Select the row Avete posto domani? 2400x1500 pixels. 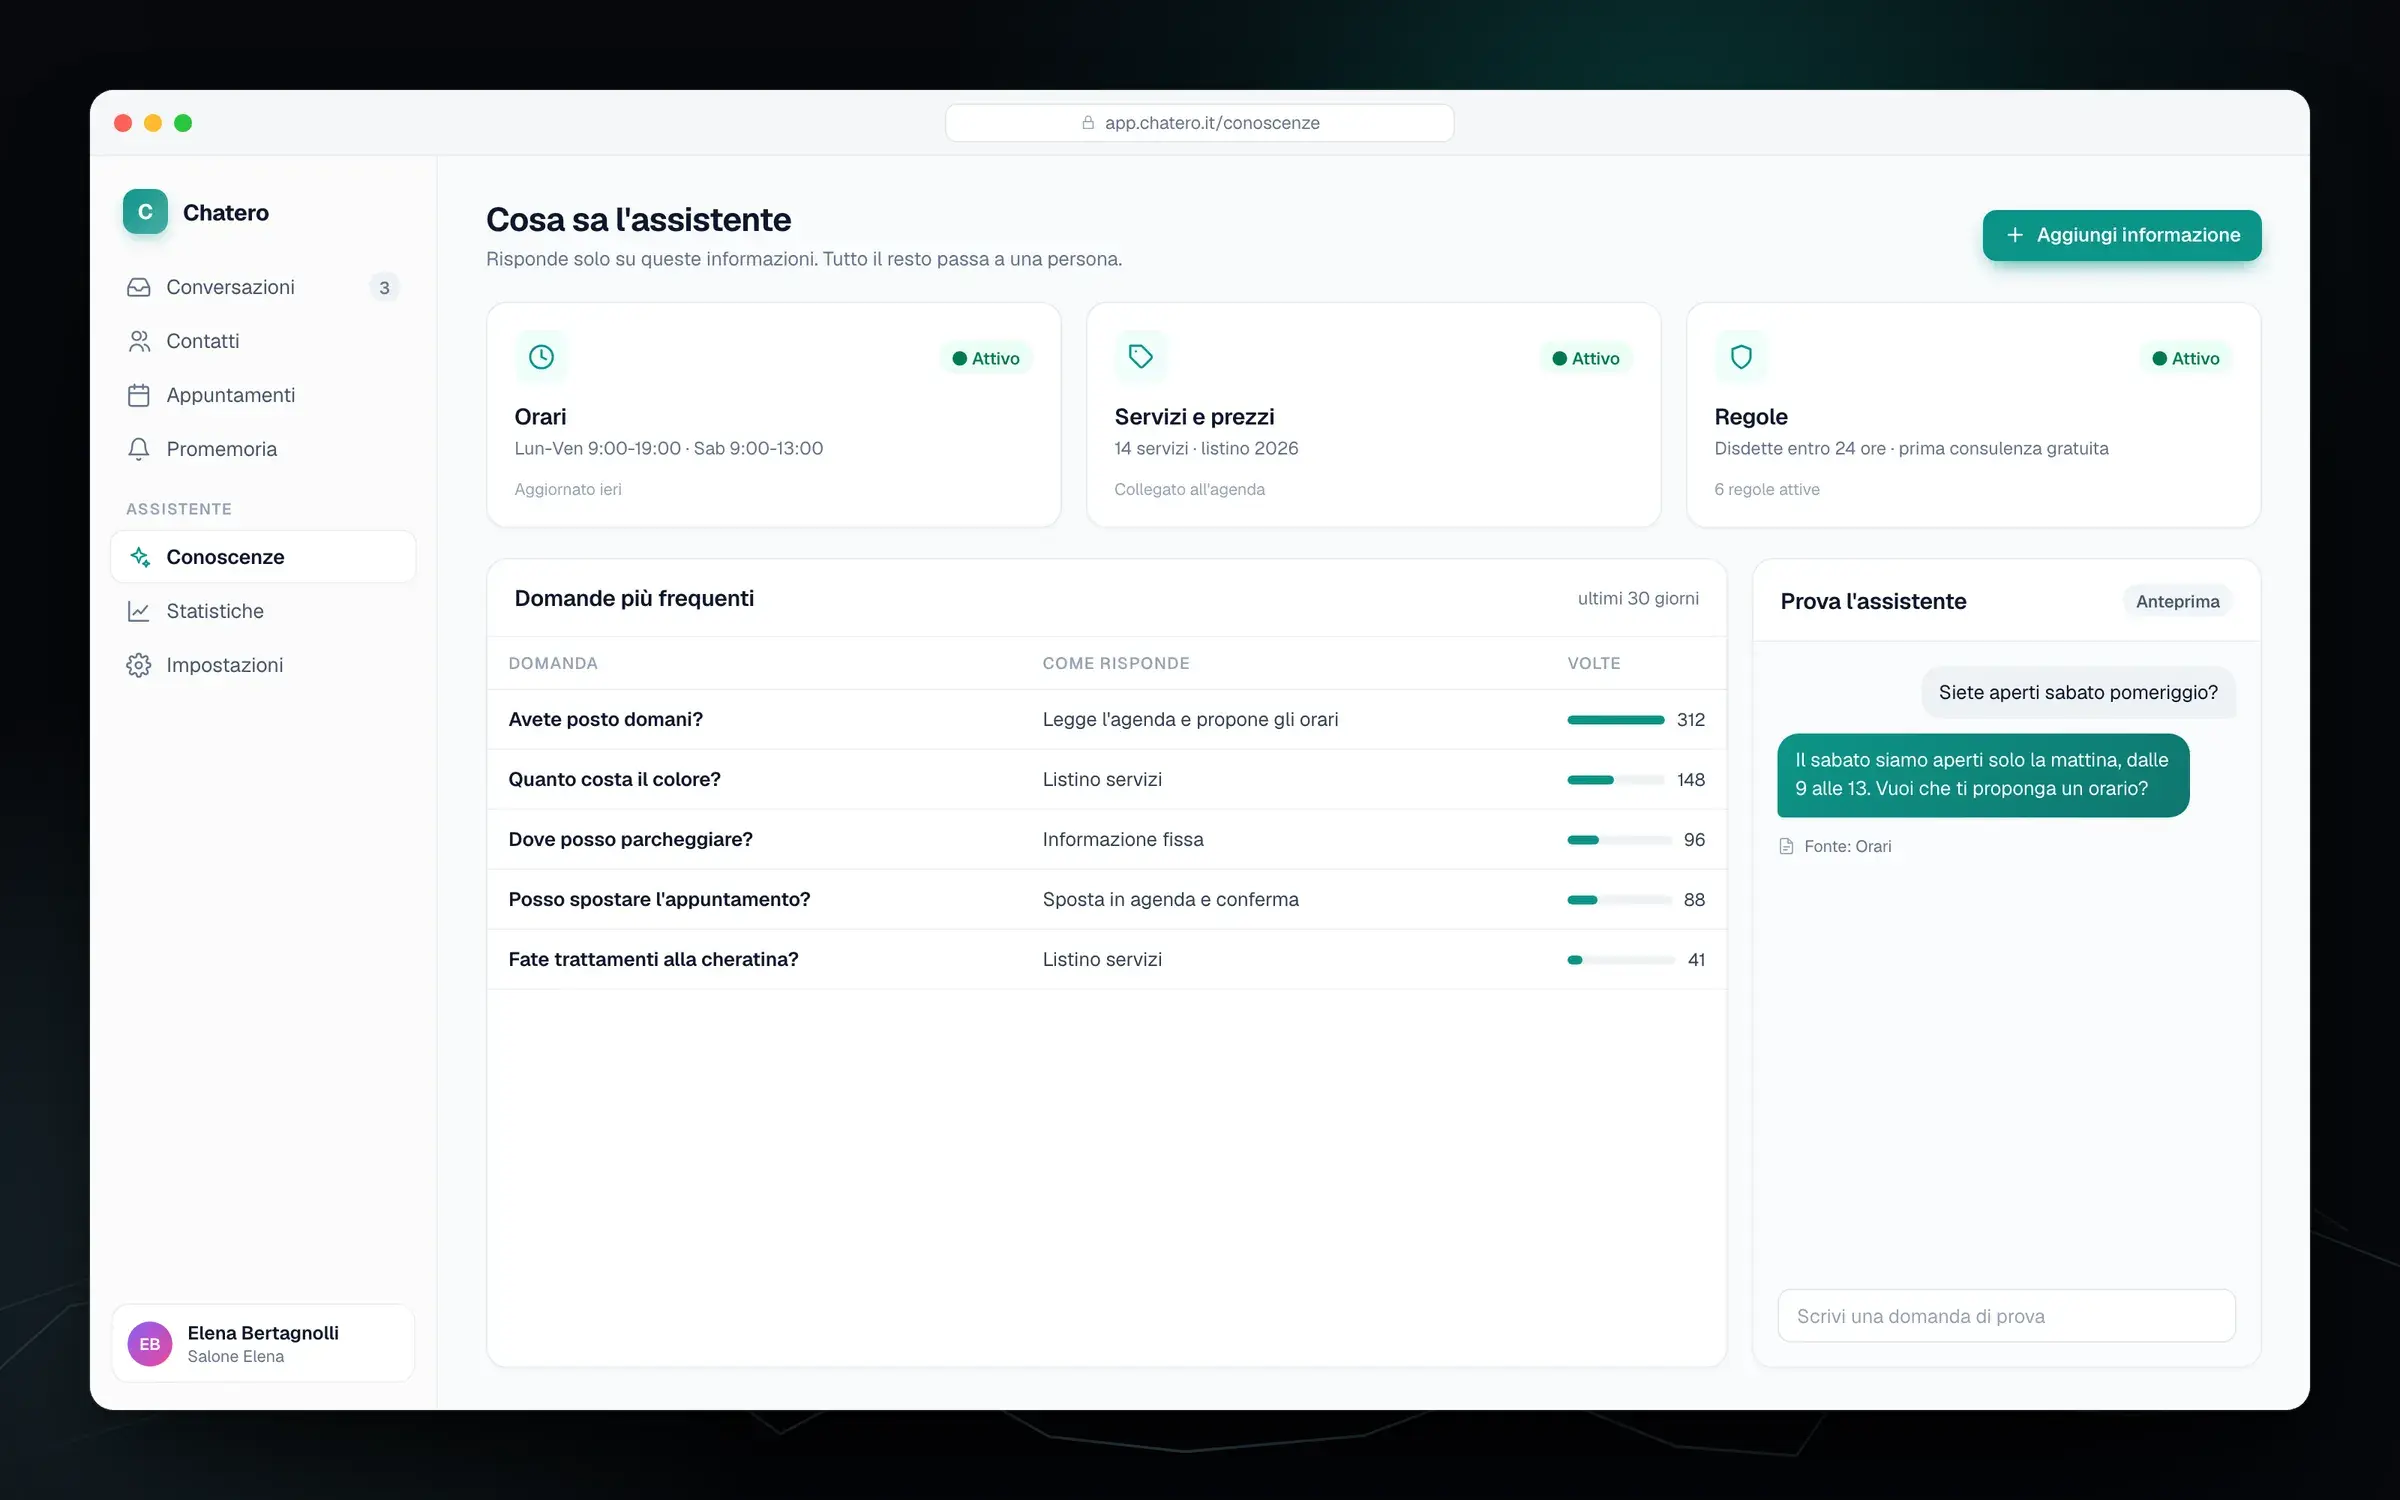(1106, 720)
